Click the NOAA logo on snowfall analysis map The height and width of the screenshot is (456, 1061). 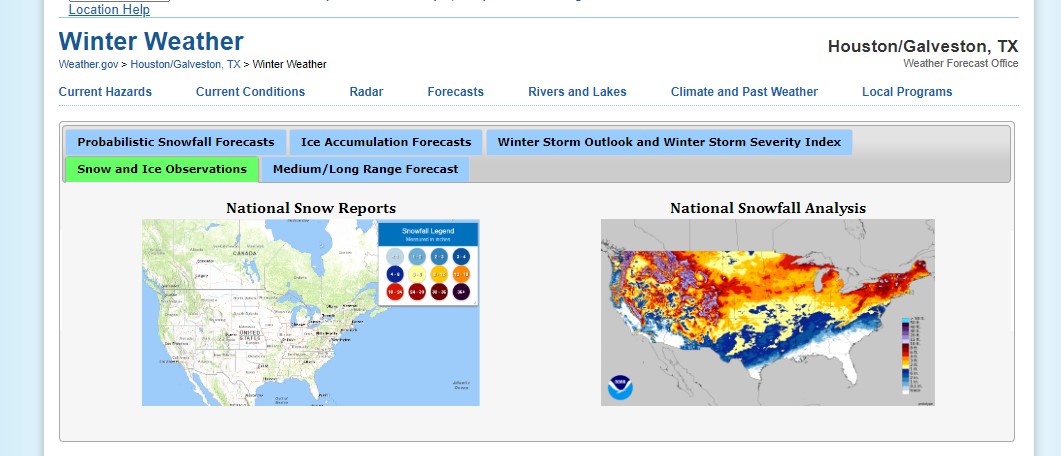620,386
